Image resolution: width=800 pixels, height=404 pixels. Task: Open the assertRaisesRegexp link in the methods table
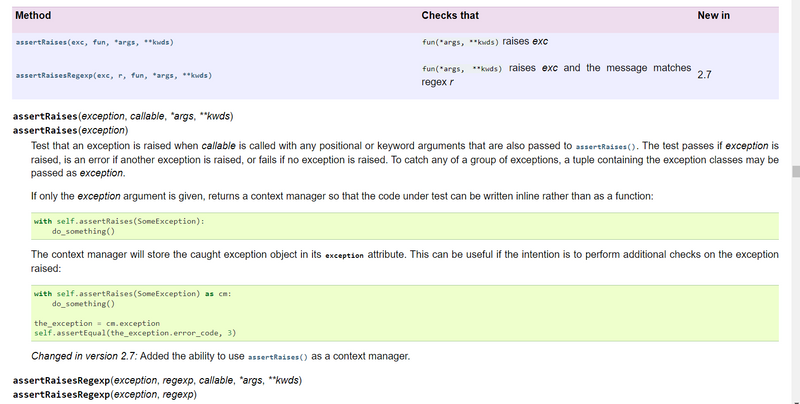(x=113, y=76)
